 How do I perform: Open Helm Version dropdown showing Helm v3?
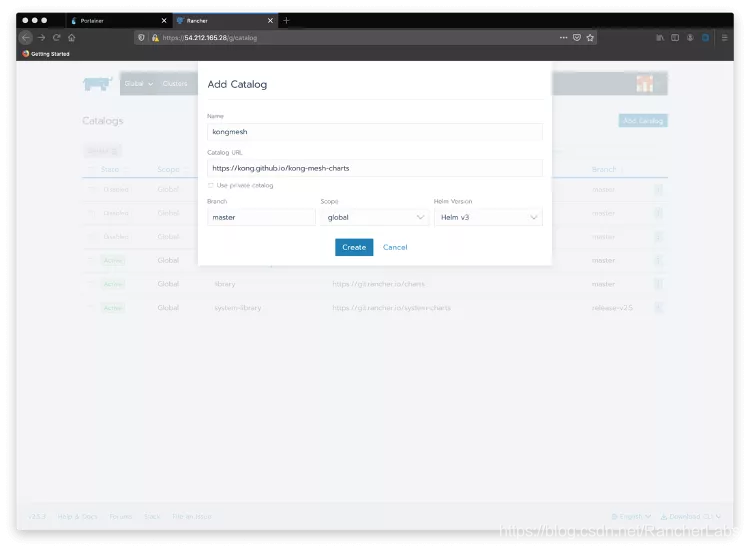(x=488, y=217)
